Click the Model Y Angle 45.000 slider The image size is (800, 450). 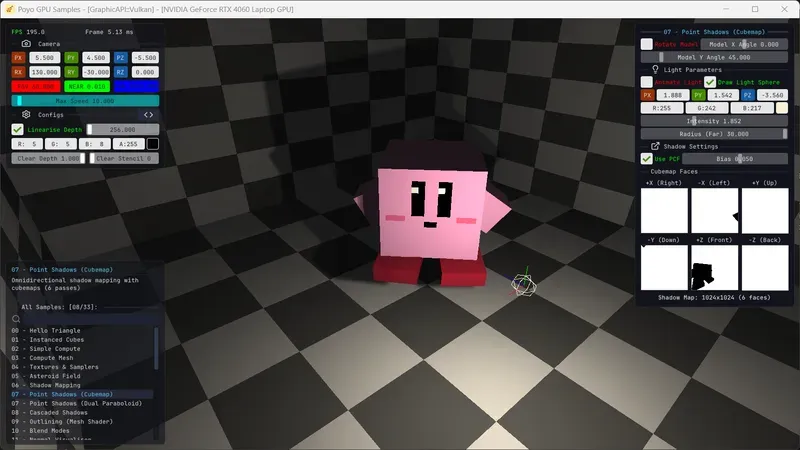coord(714,57)
